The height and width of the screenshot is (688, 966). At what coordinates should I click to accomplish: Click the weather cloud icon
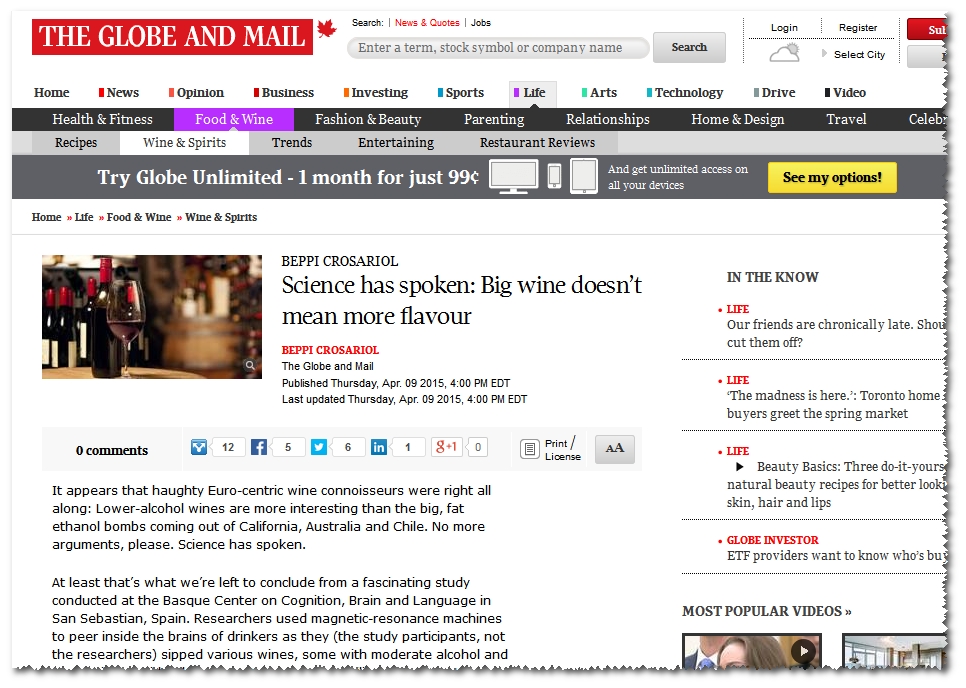784,53
